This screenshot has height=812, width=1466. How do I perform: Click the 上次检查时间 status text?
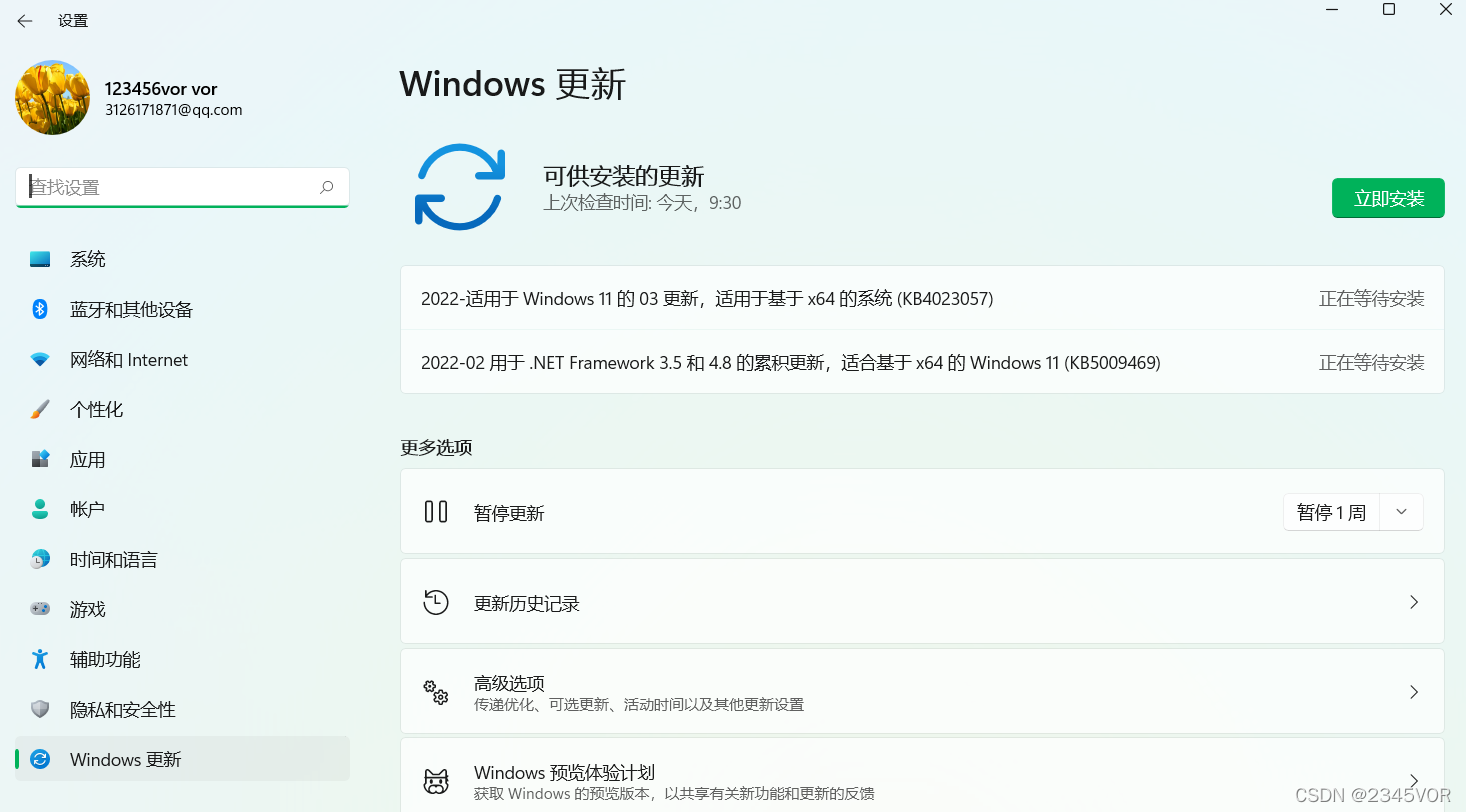pyautogui.click(x=642, y=203)
